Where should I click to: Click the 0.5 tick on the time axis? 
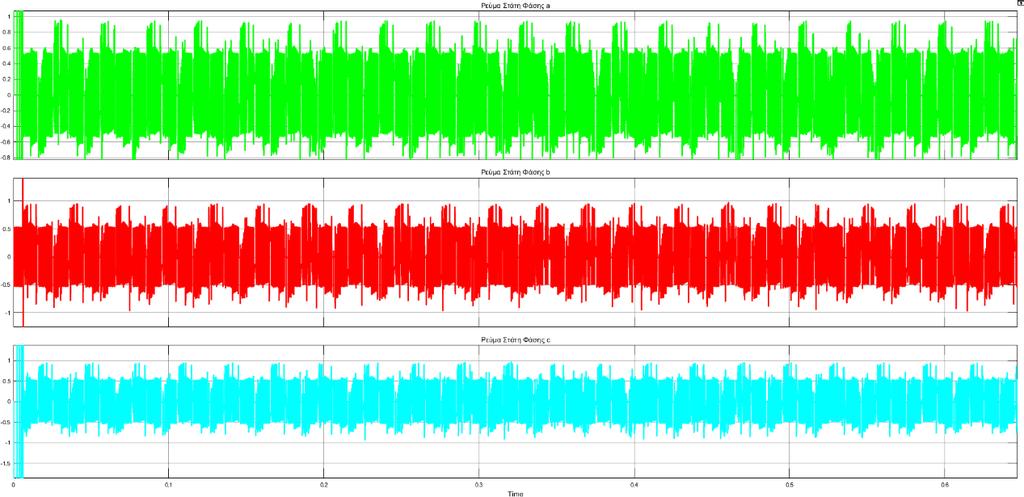point(789,486)
